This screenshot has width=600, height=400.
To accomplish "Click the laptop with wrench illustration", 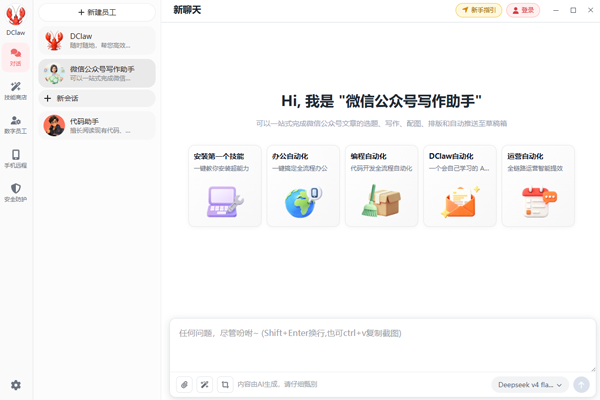I will pos(225,202).
